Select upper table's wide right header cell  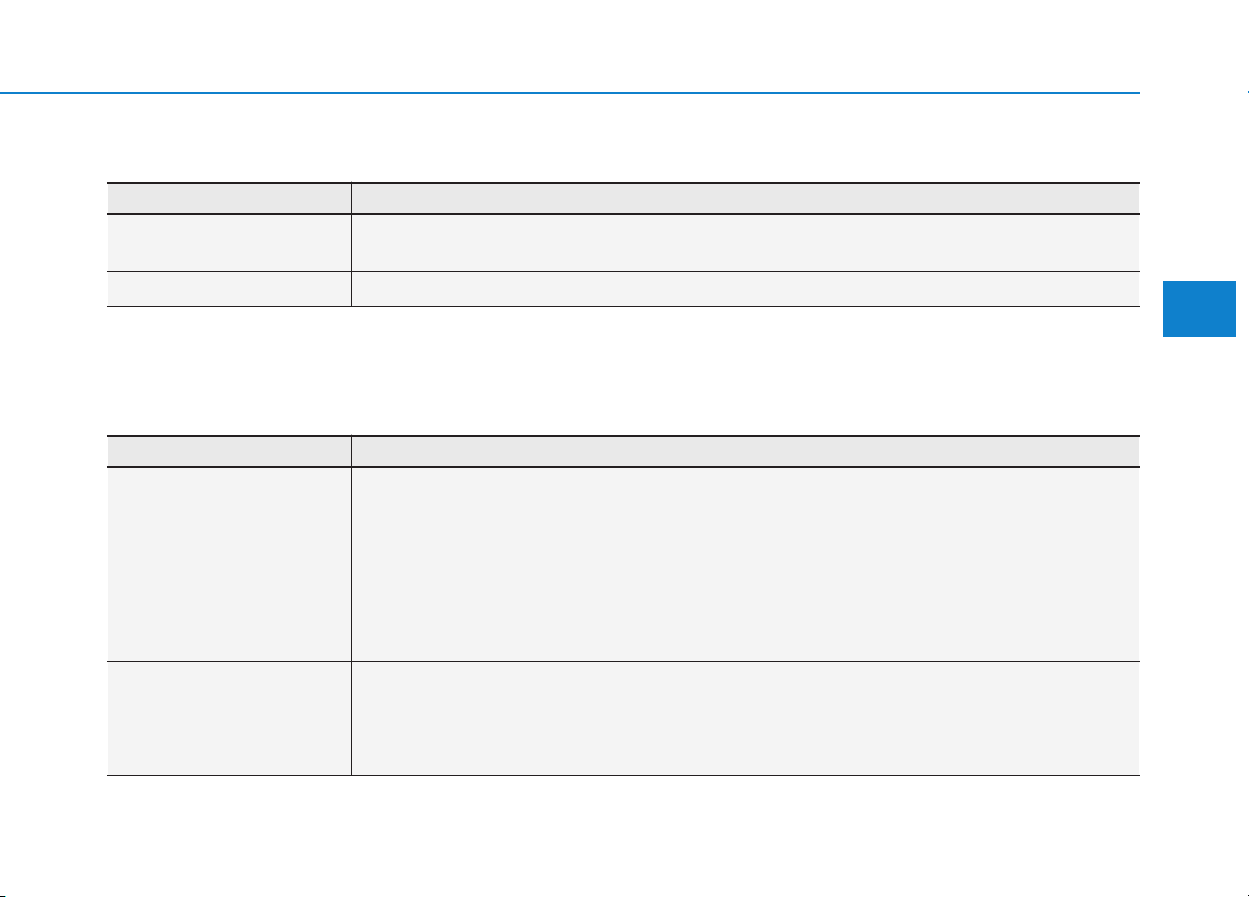746,198
